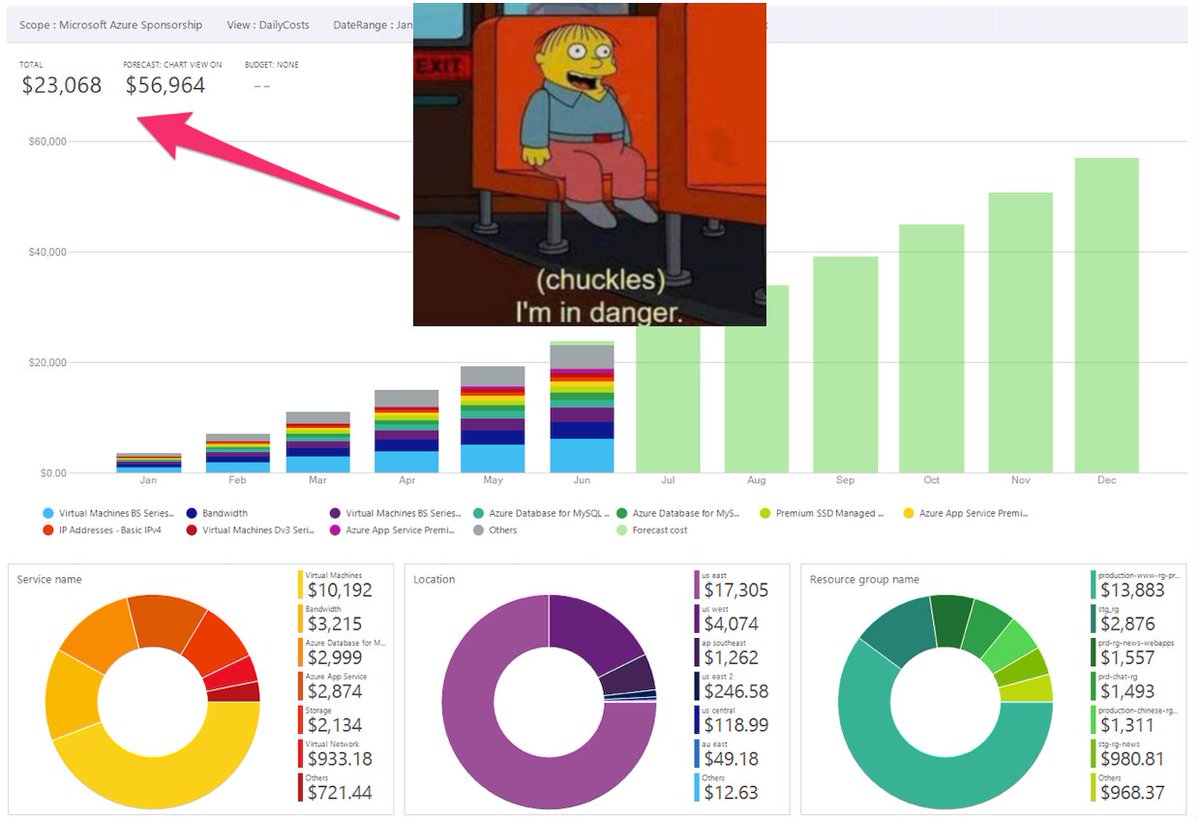Select Virtual Machines $10,192 in Service name
This screenshot has width=1200, height=820.
coord(338,584)
